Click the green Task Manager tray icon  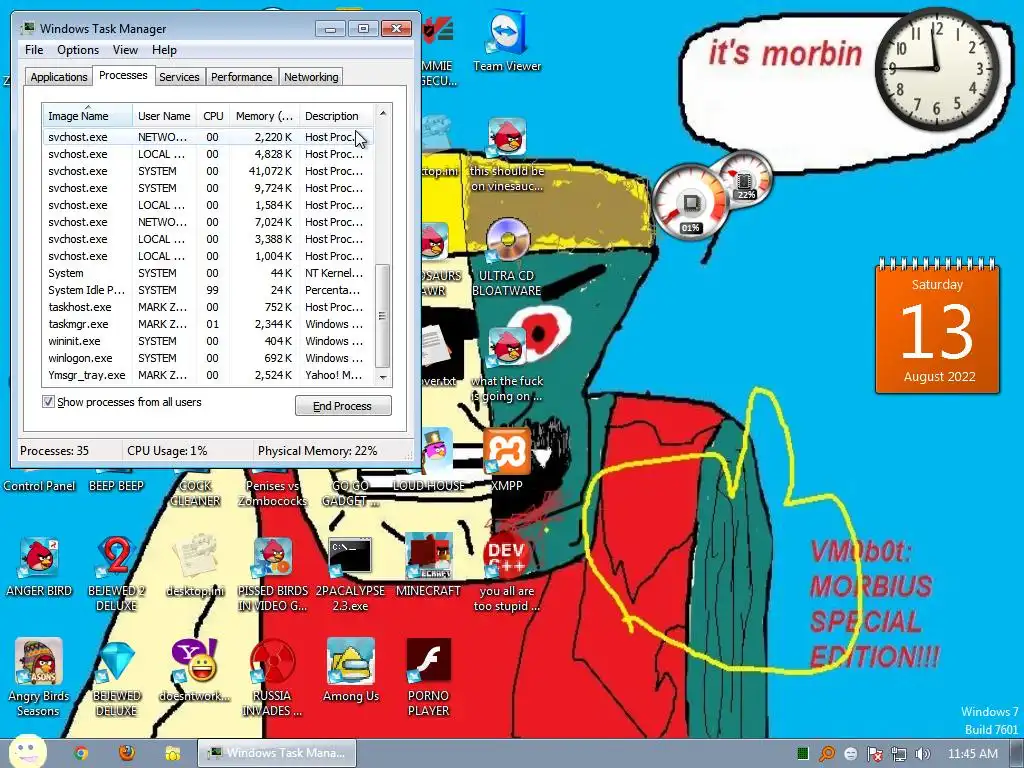click(x=803, y=754)
